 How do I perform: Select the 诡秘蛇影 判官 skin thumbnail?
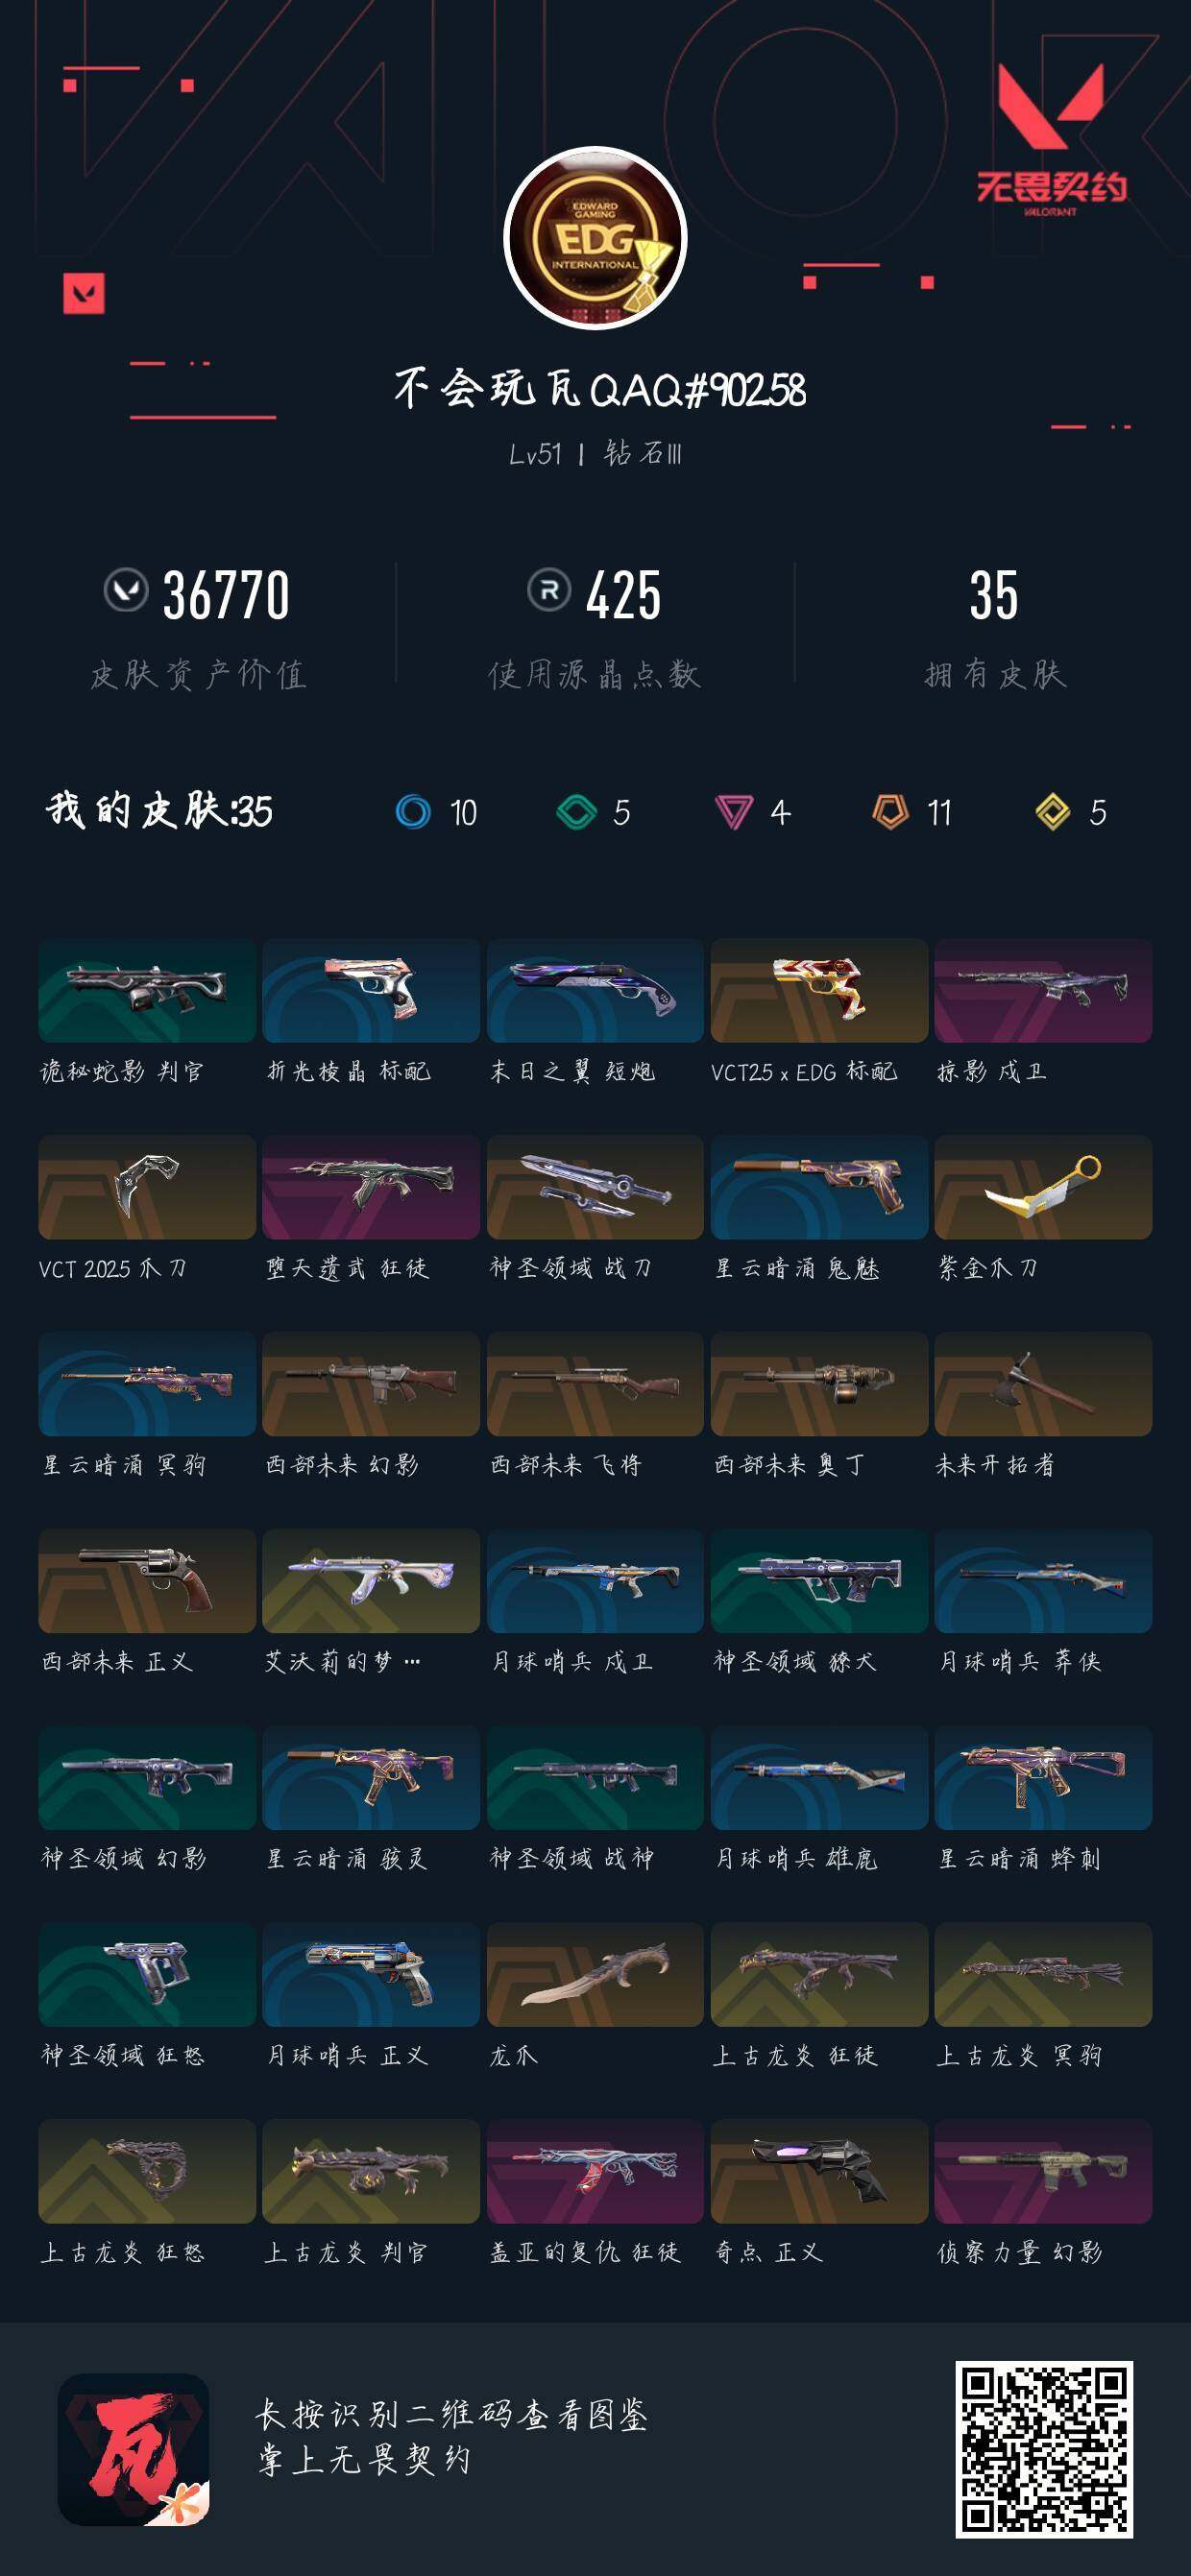pos(147,990)
